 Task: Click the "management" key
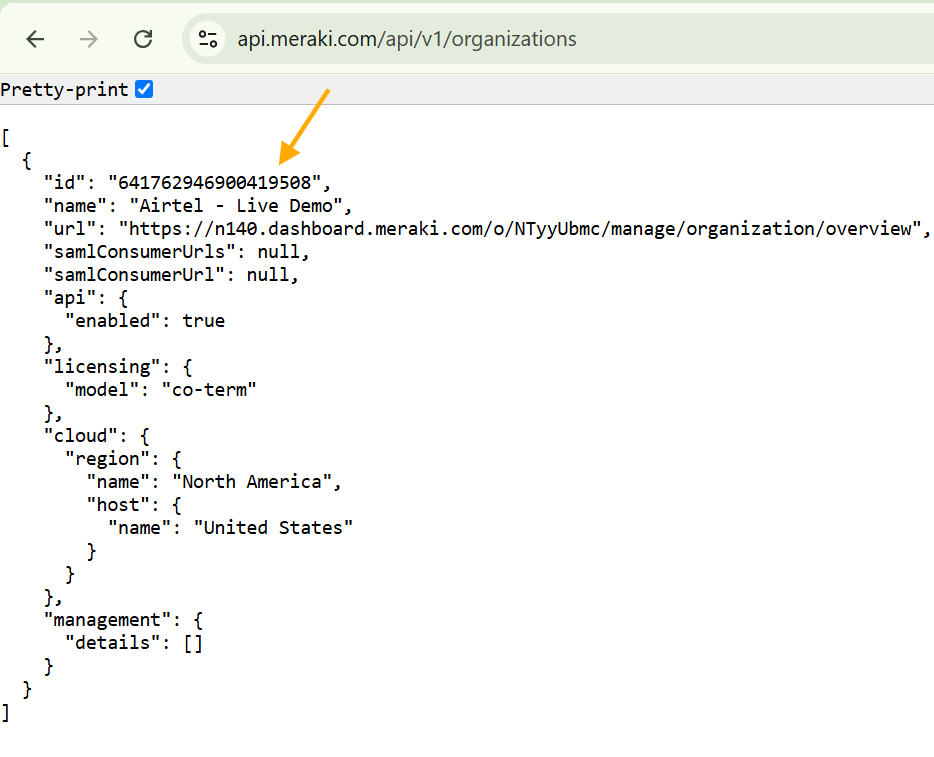click(x=108, y=620)
